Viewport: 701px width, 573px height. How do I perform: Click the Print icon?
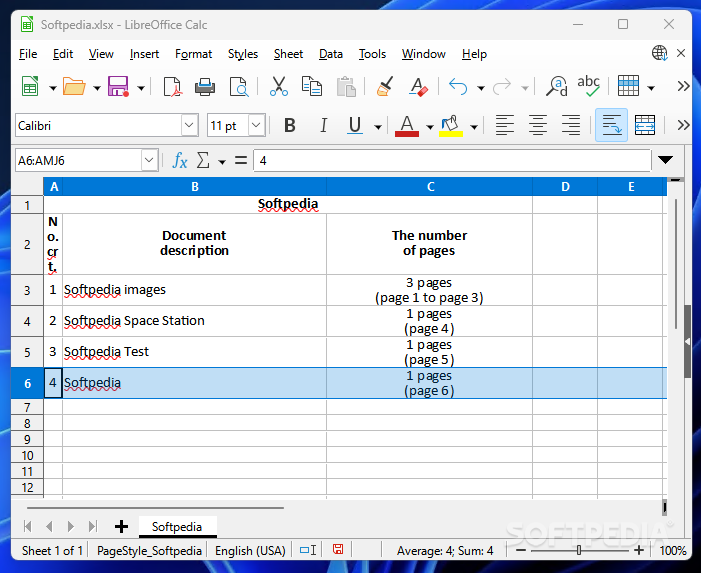pos(205,87)
